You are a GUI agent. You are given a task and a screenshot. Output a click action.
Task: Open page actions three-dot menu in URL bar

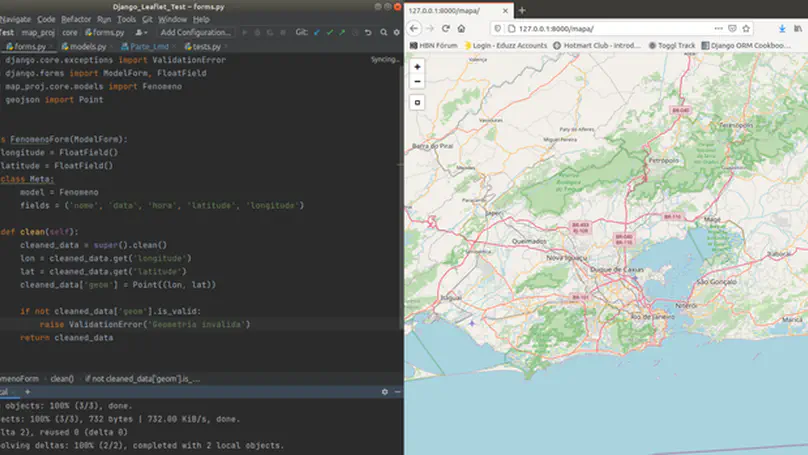[718, 28]
